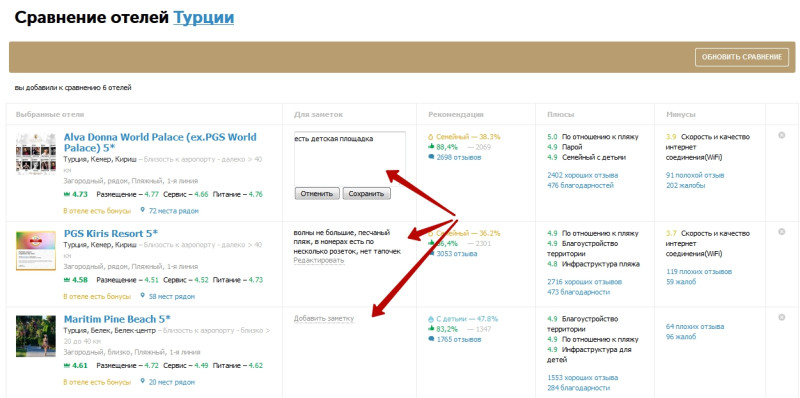The image size is (800, 398).
Task: Remove Alva Donna World Palace from comparison
Action: [x=781, y=136]
